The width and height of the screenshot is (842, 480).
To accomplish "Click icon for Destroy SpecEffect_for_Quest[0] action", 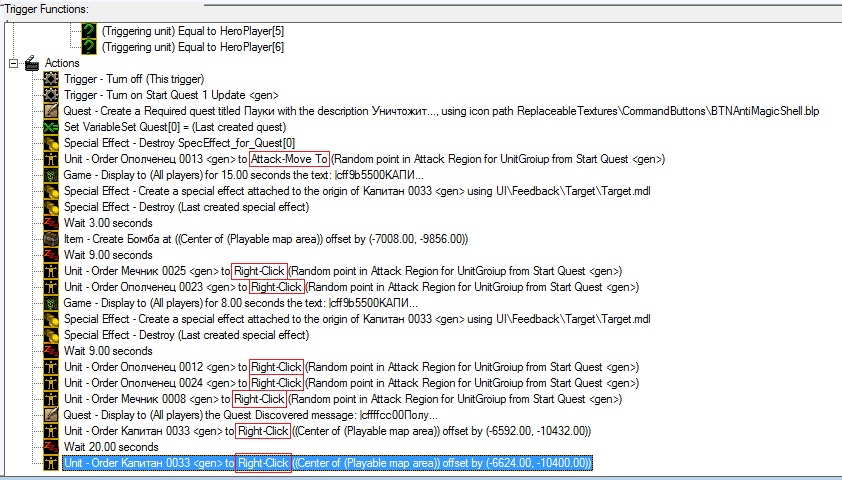I will [x=51, y=143].
